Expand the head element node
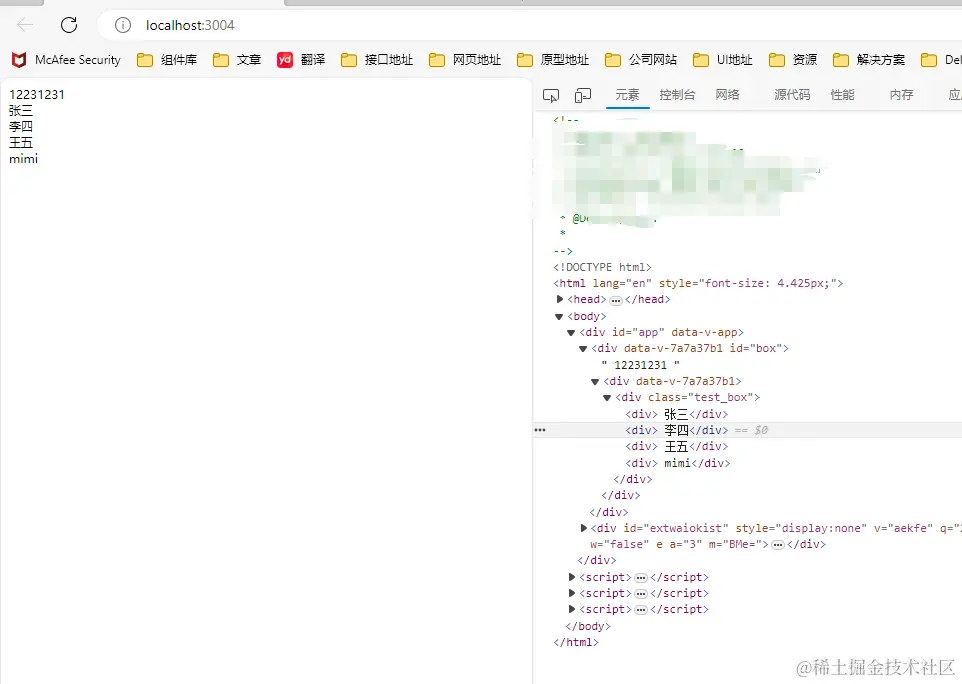Screen dimensions: 962x684 [560, 299]
